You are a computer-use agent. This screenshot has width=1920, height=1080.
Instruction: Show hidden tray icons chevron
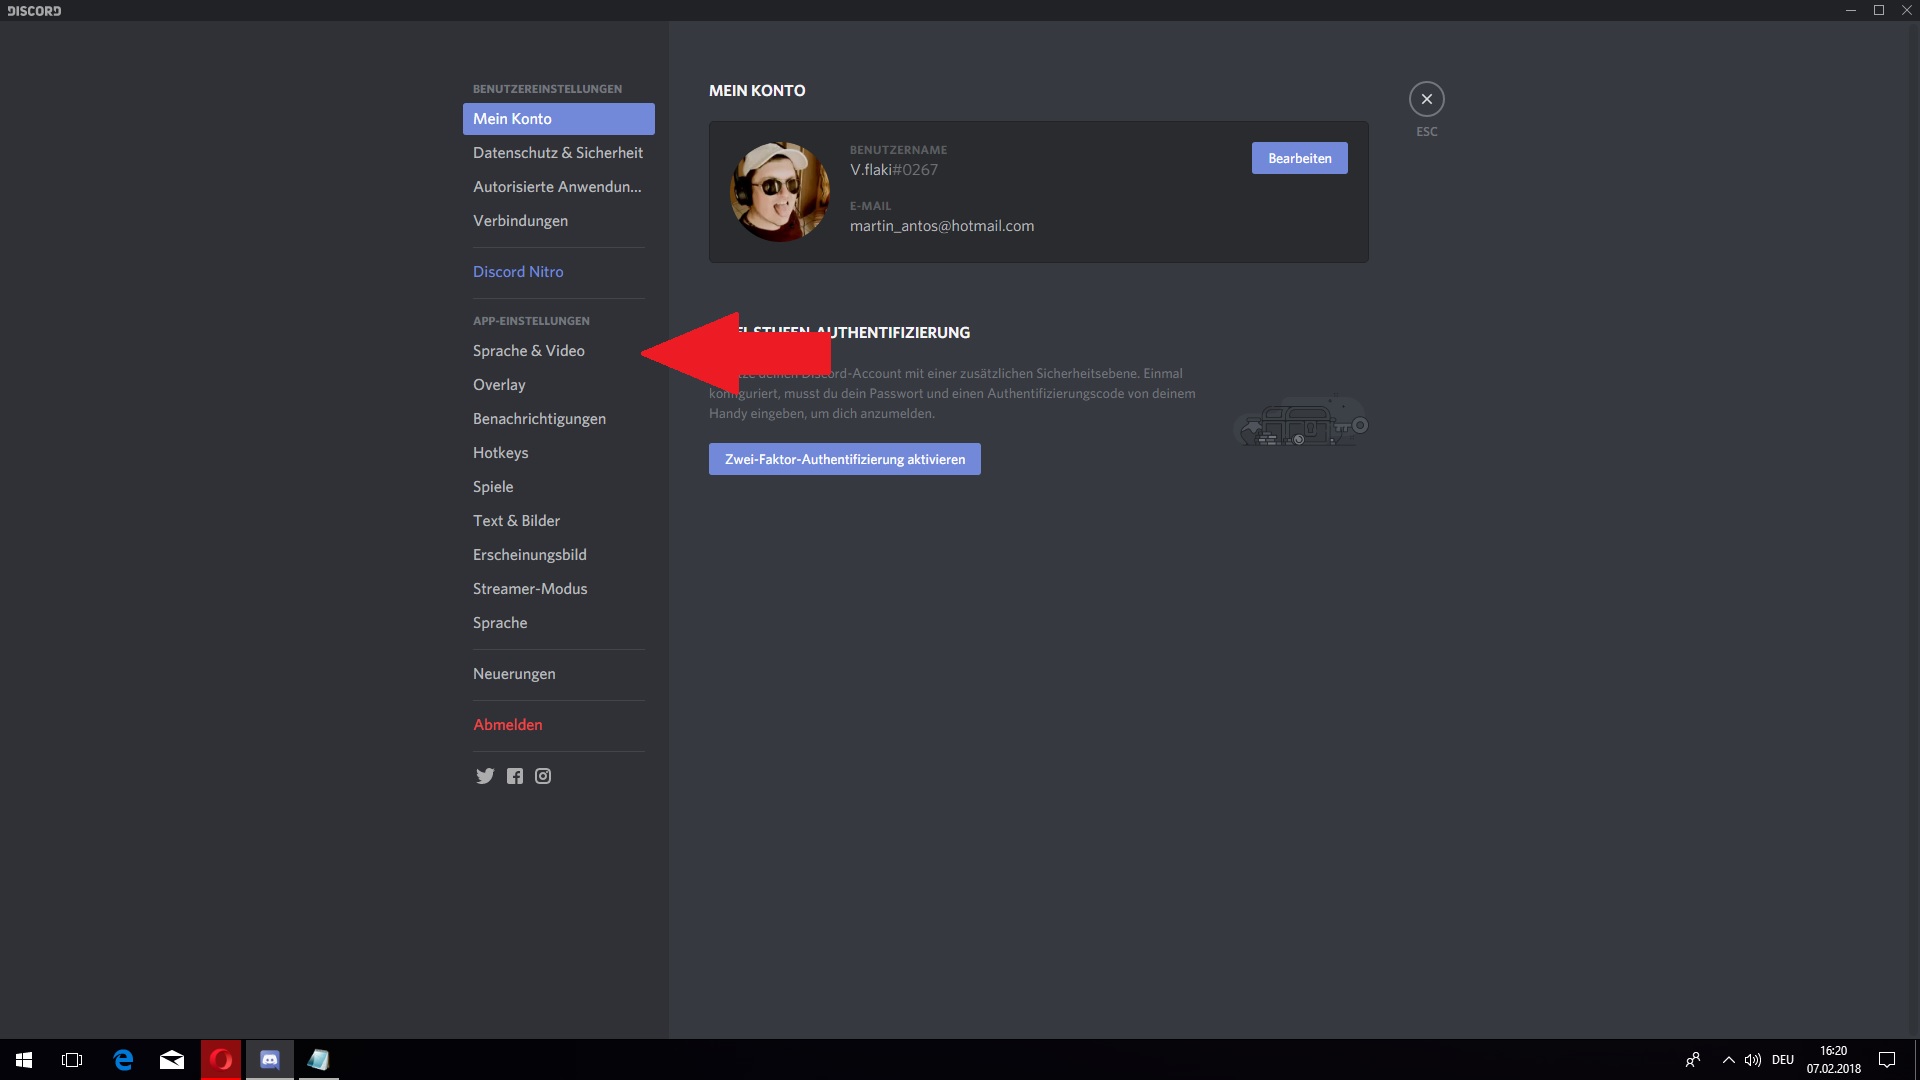(x=1728, y=1060)
